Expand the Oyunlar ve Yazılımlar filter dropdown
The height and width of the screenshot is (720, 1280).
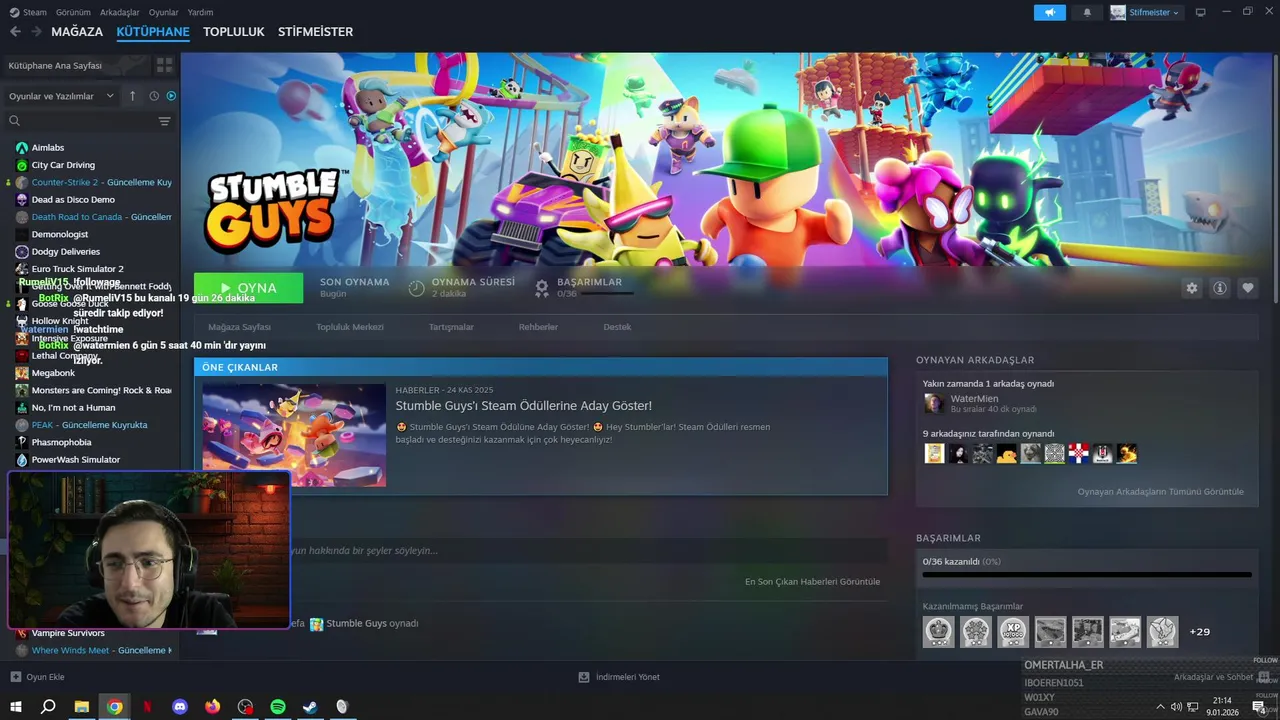coord(64,96)
